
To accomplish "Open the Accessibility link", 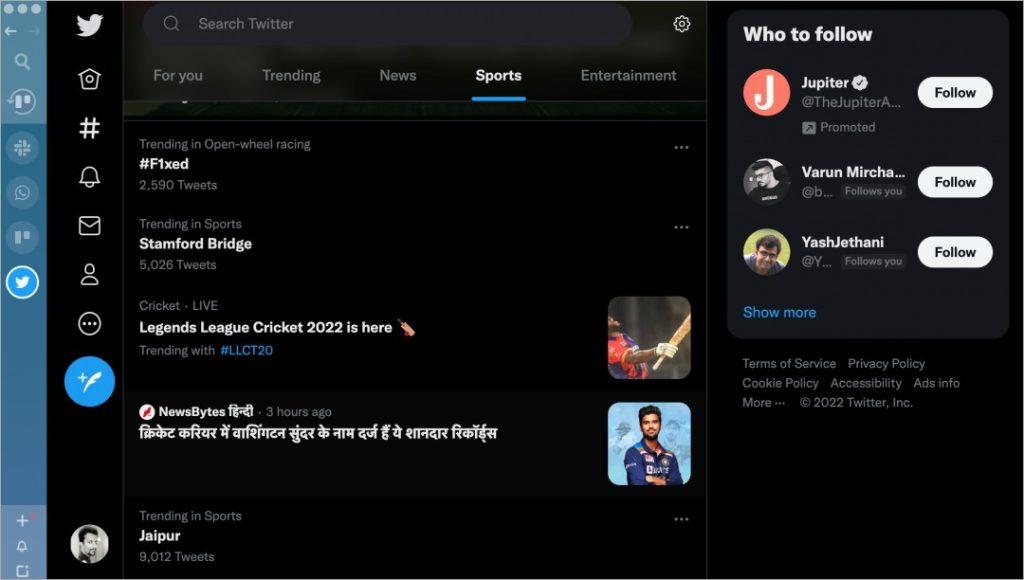I will [x=866, y=383].
